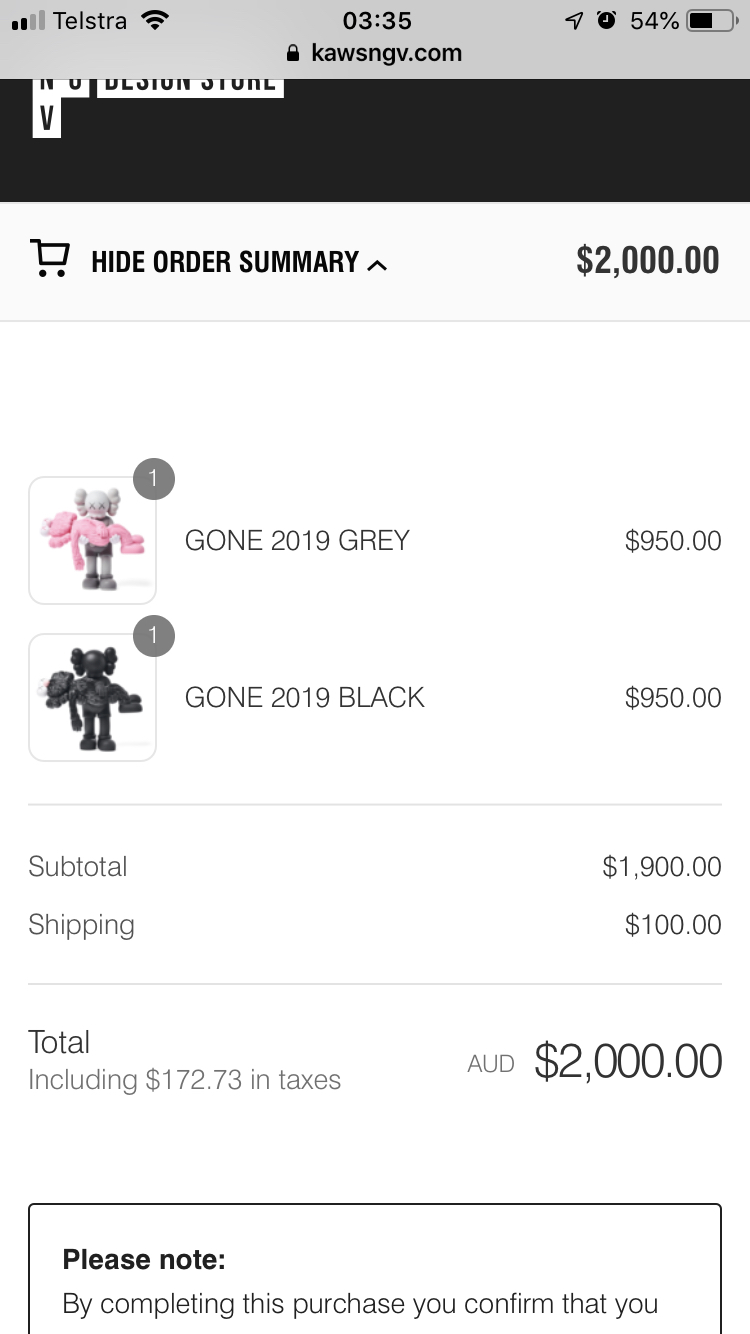This screenshot has height=1334, width=750.
Task: Tap the alarm clock status icon
Action: [x=606, y=20]
